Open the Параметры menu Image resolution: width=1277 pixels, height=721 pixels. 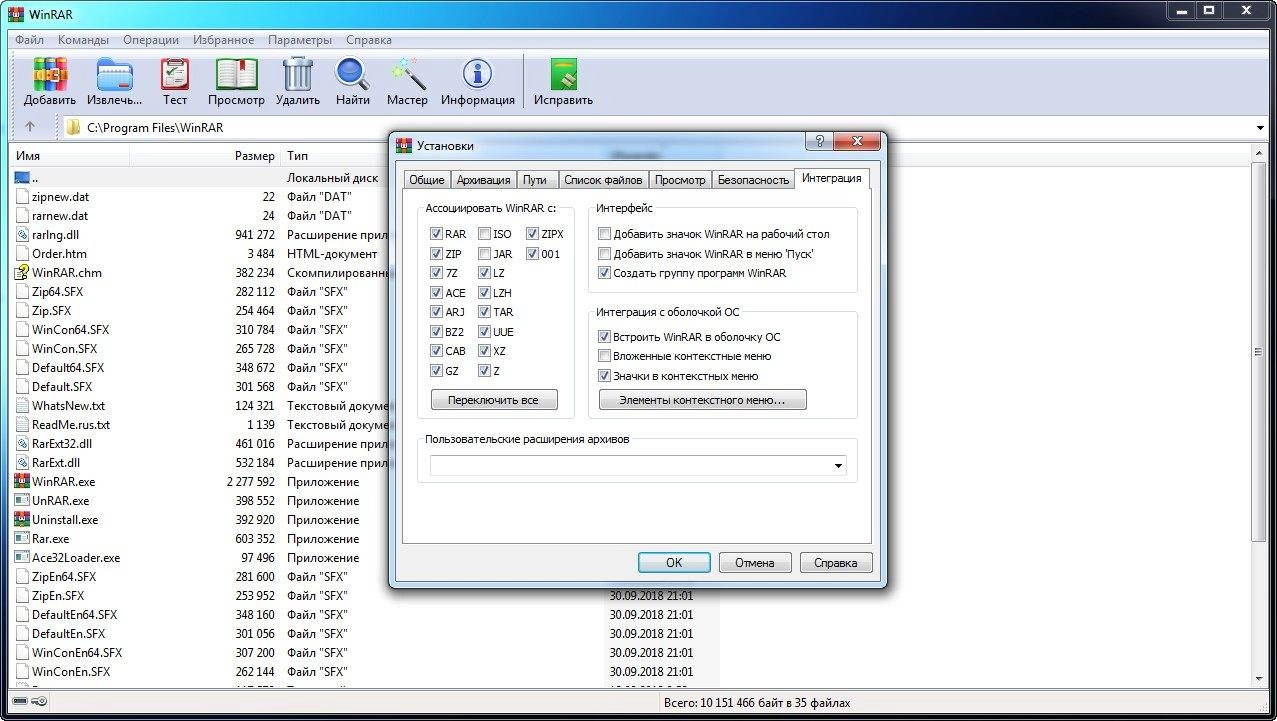299,40
